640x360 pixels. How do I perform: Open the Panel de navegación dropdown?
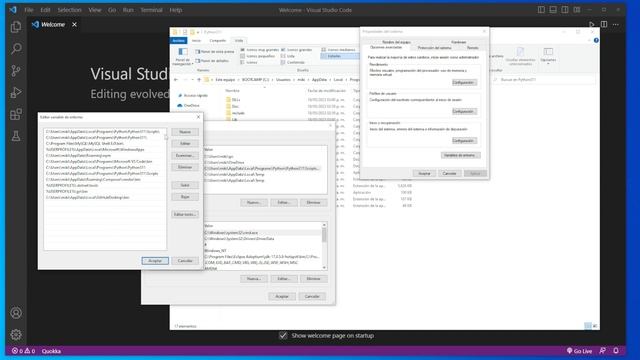point(182,57)
